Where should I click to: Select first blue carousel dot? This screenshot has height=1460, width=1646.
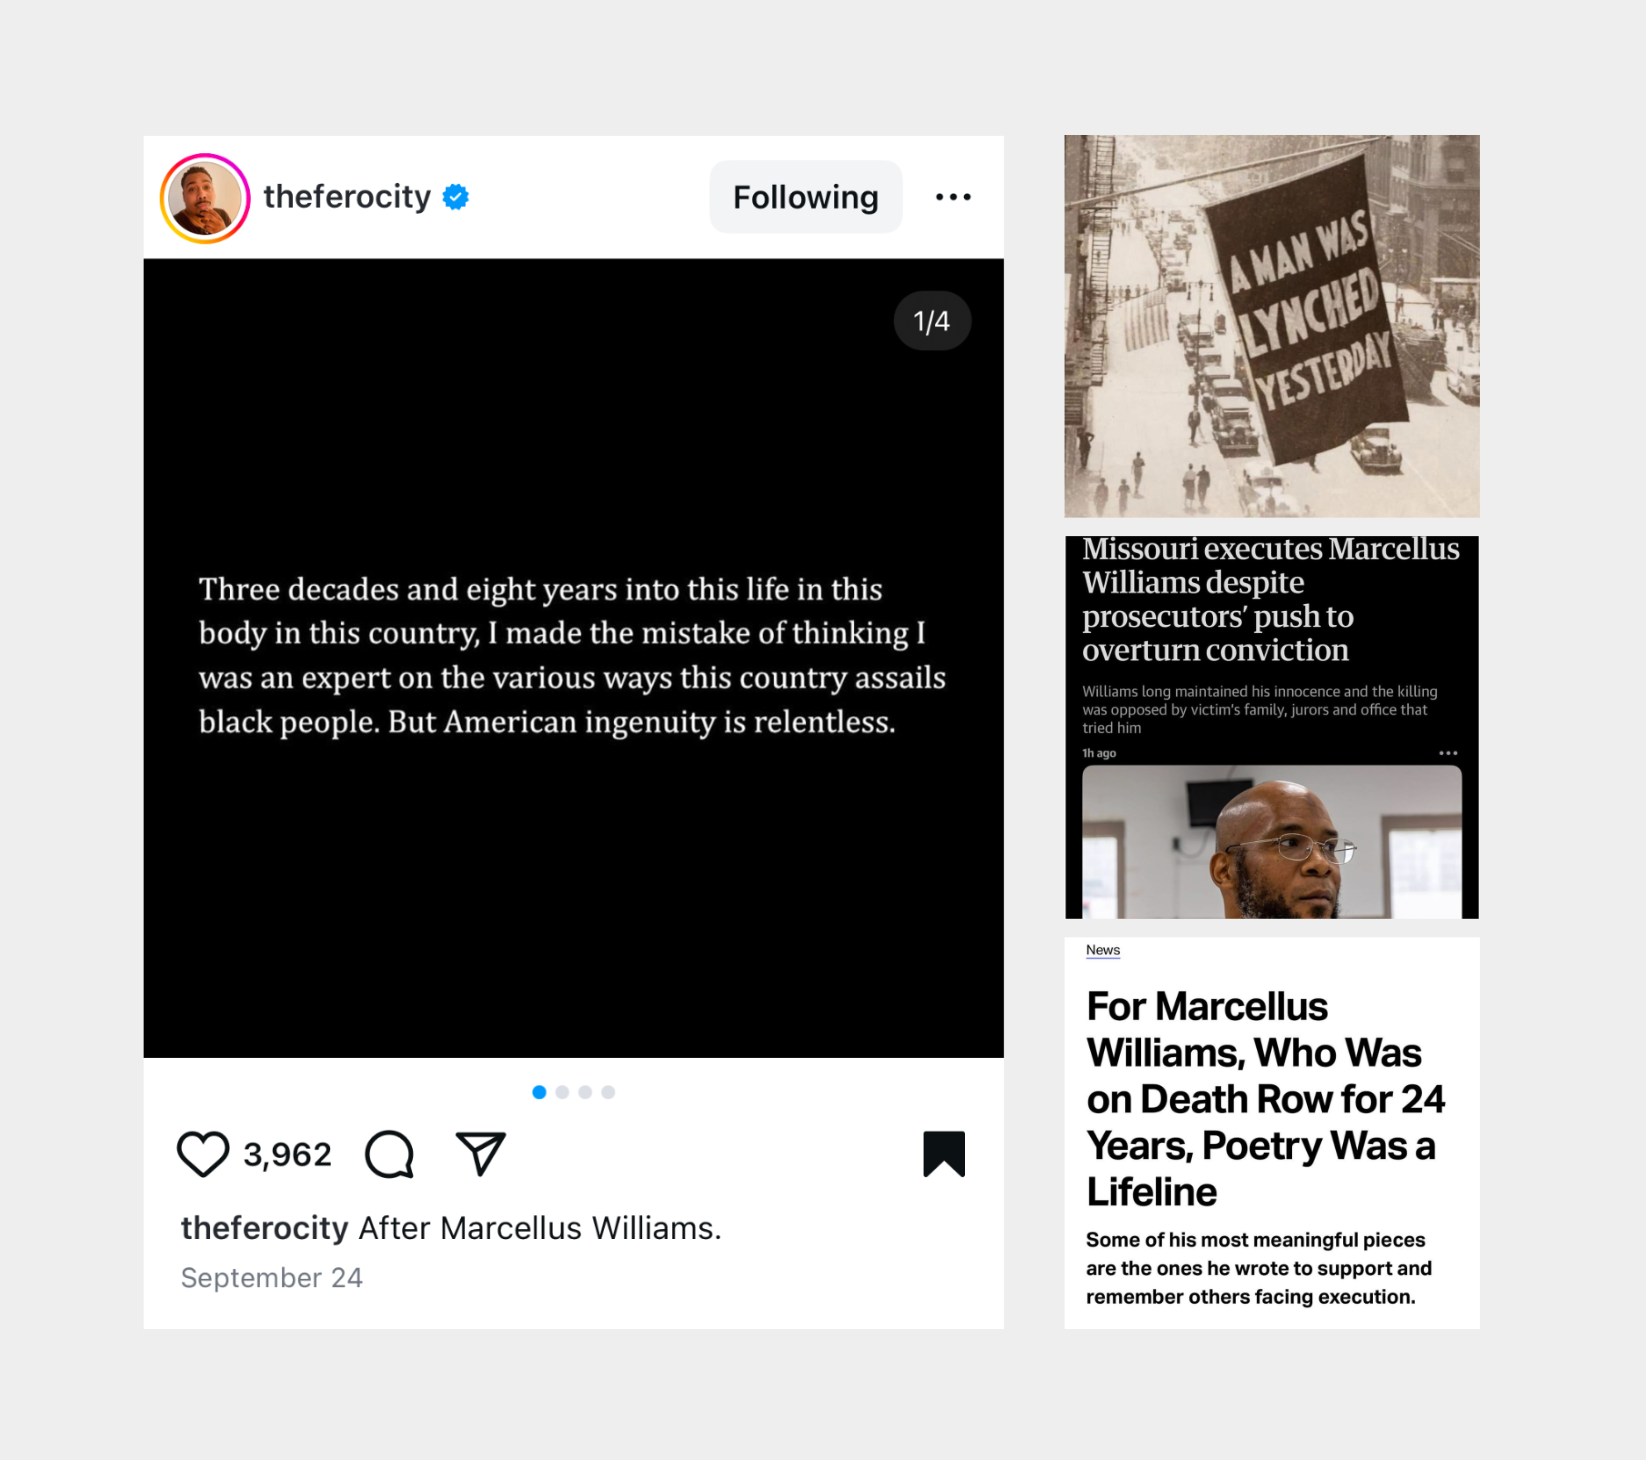point(539,1092)
